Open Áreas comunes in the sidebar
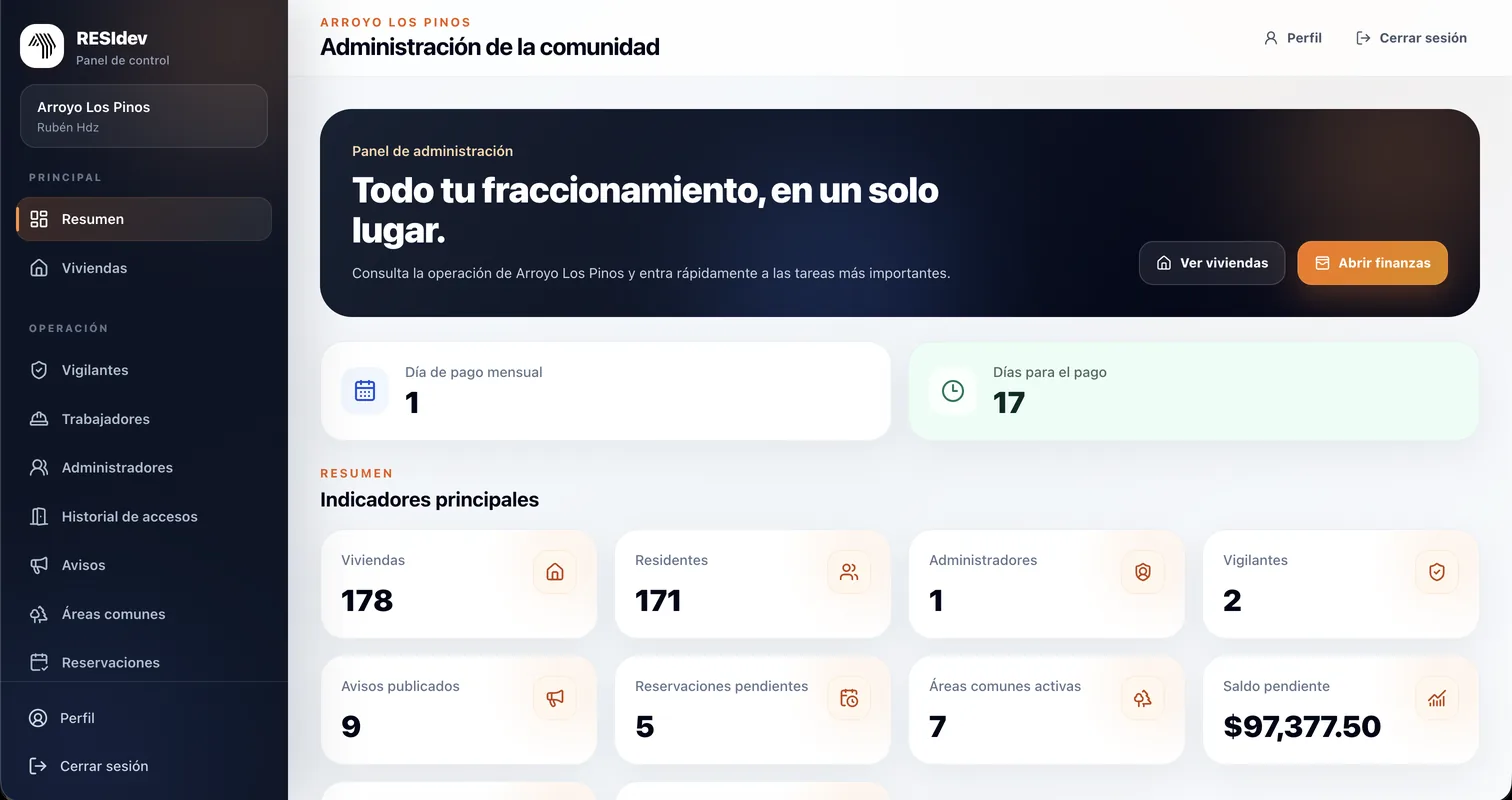1512x800 pixels. (x=144, y=614)
